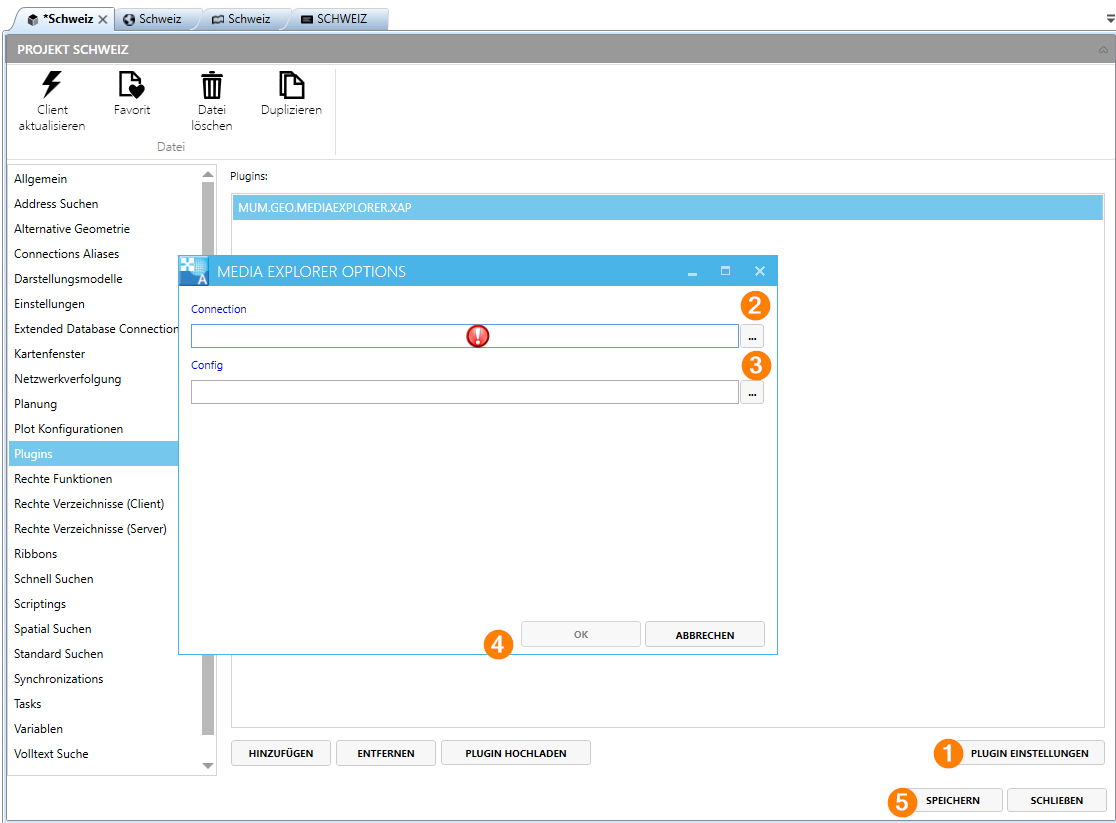
Task: Click the Favorit icon
Action: [x=132, y=84]
